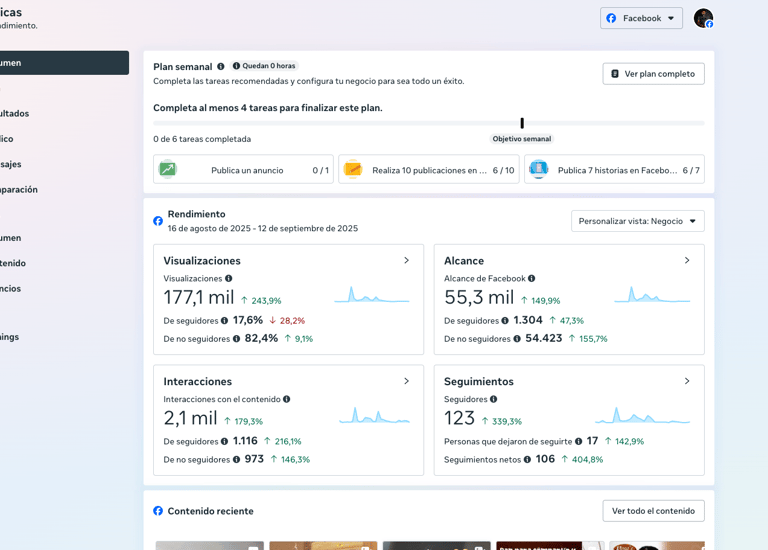The width and height of the screenshot is (768, 550).
Task: Click the 404,8% net follows change
Action: click(x=582, y=459)
